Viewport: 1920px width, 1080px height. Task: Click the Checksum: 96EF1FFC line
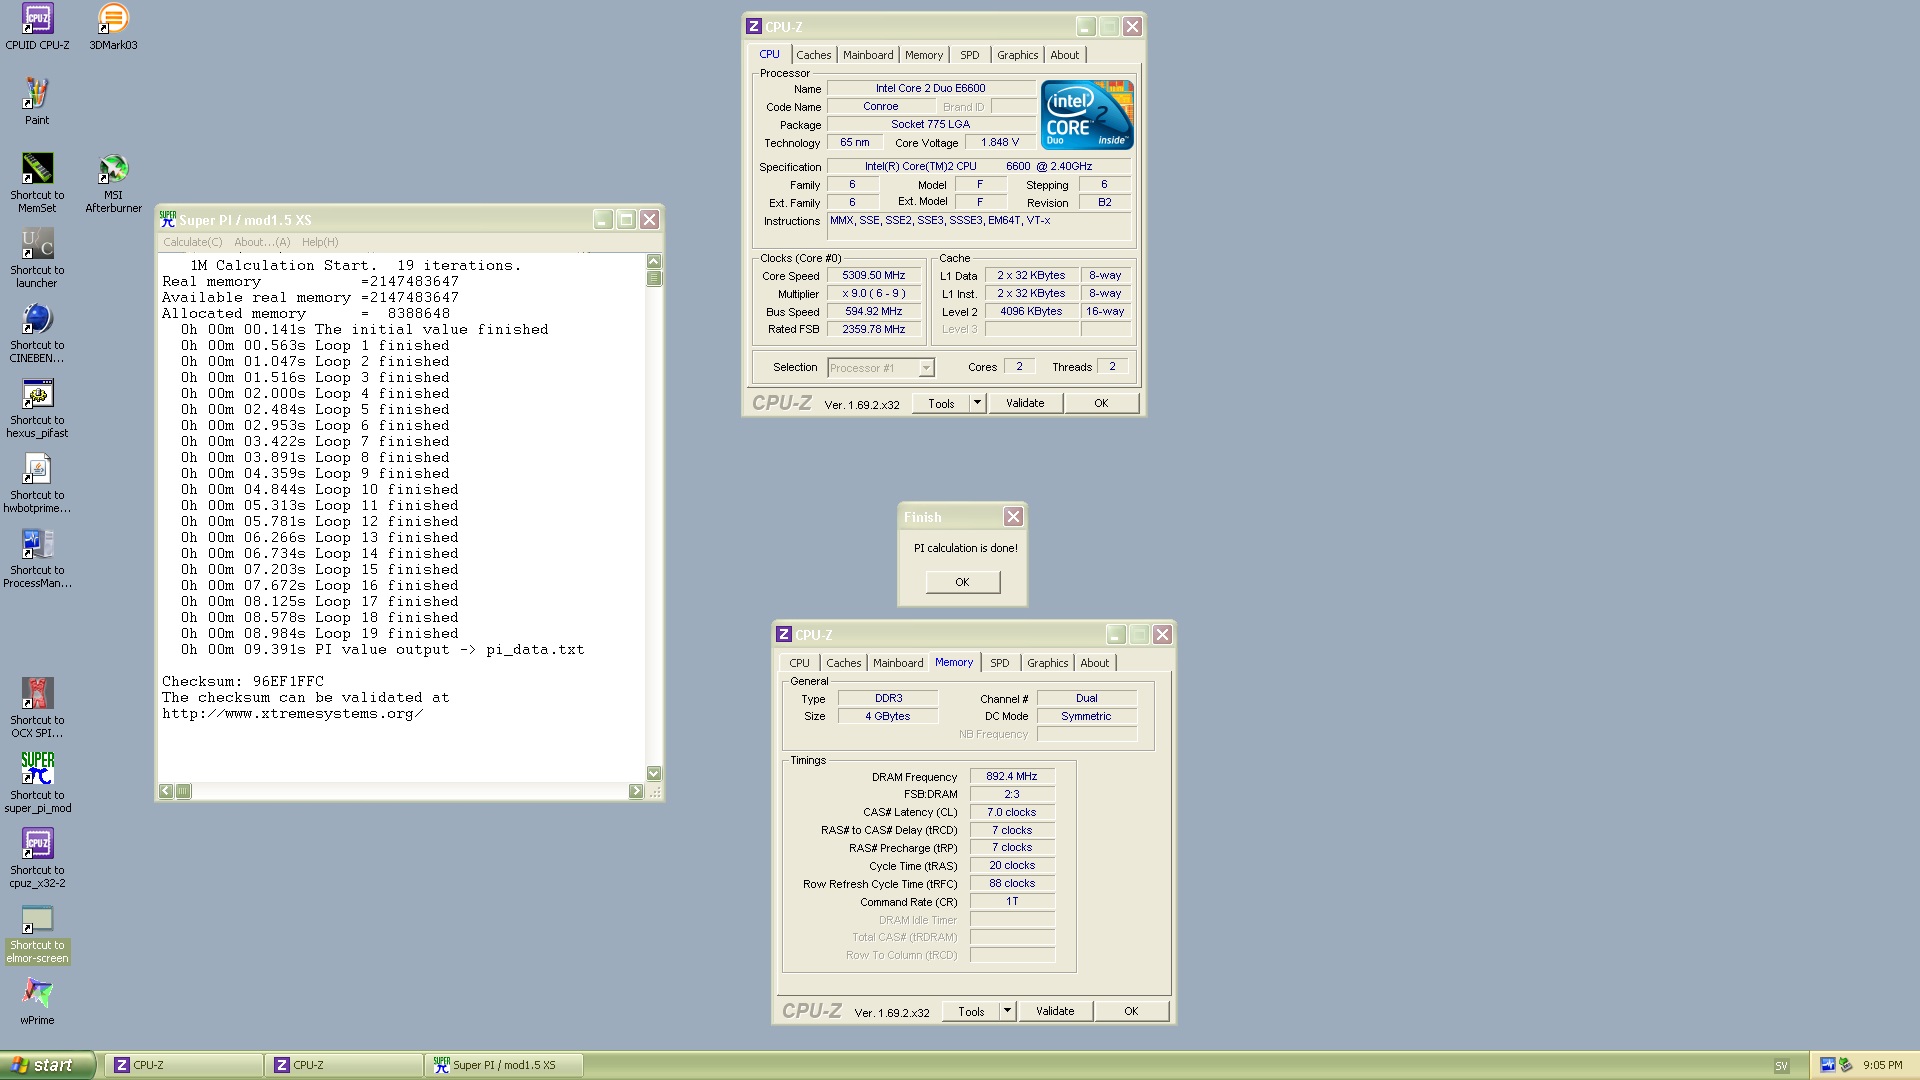(243, 682)
